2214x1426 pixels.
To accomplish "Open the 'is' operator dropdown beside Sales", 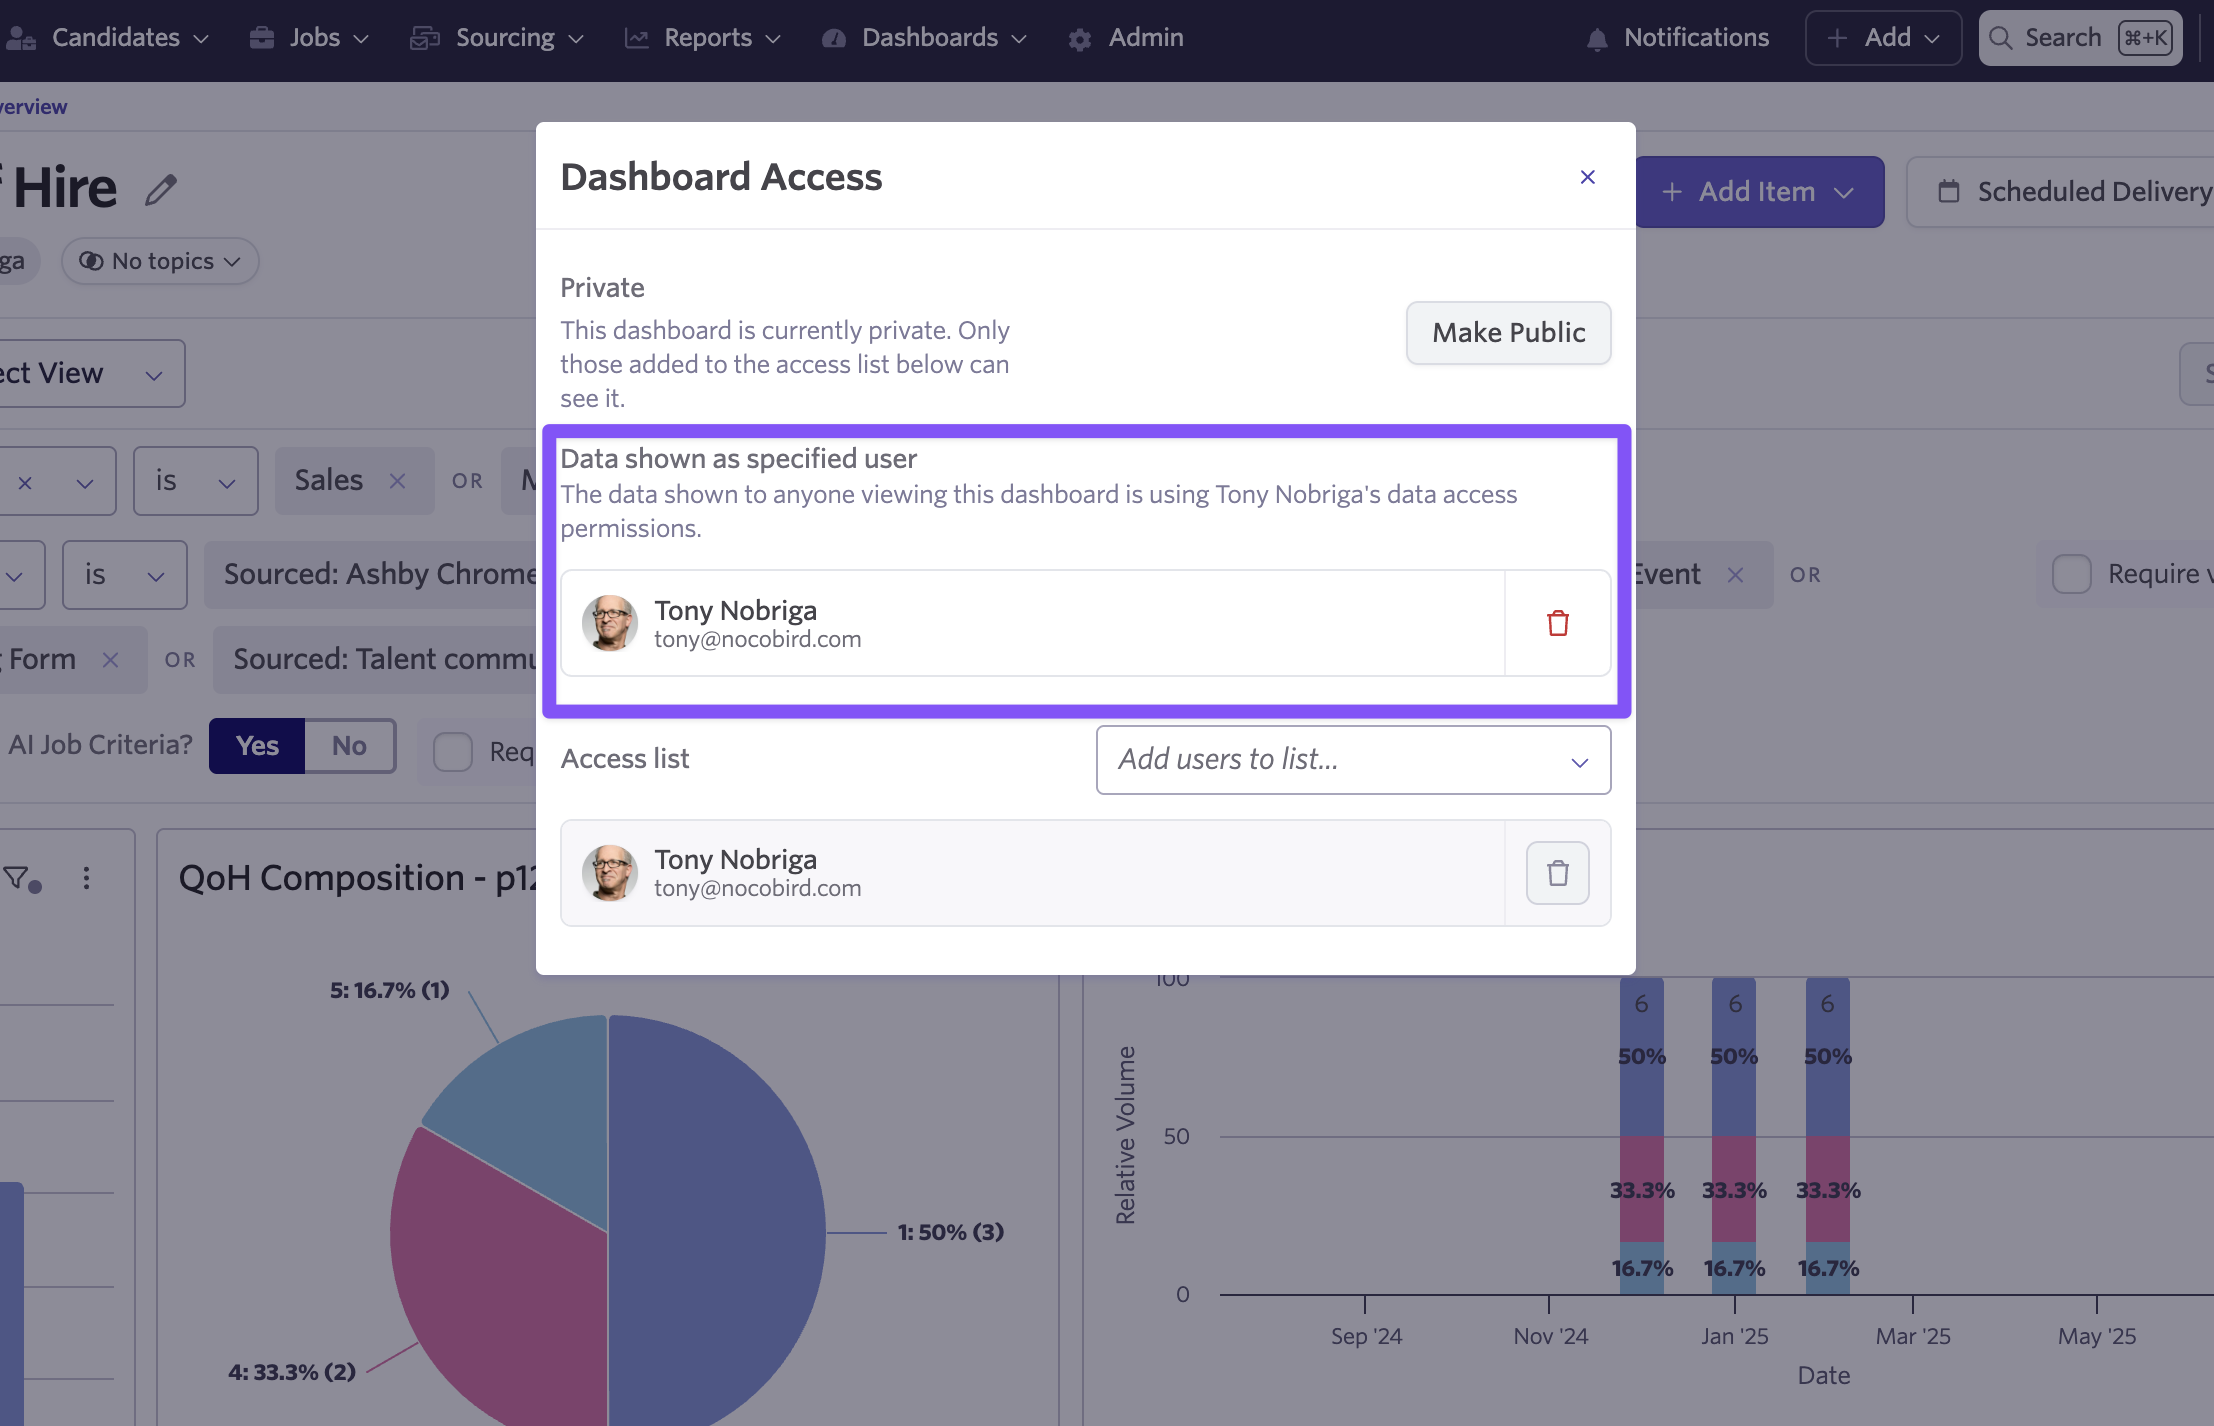I will pos(196,481).
